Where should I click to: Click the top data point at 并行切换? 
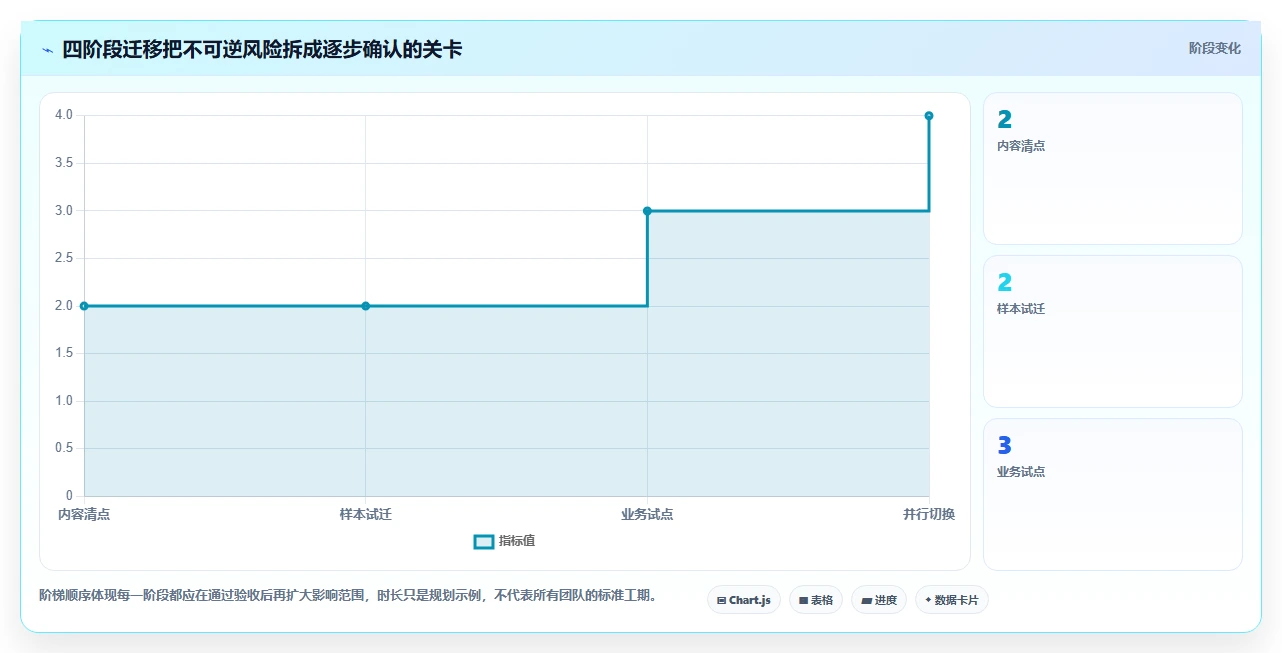point(929,116)
